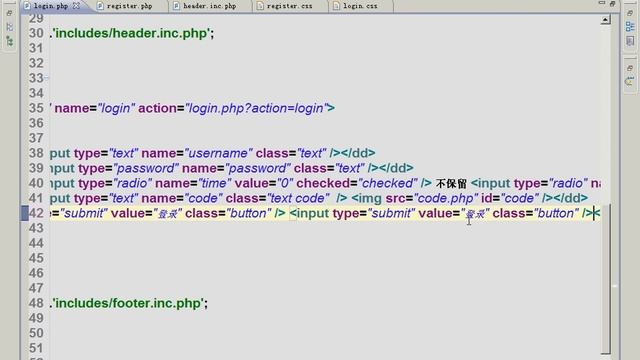Minimize the editor area
Viewport: 640px width, 360px height.
pos(602,3)
